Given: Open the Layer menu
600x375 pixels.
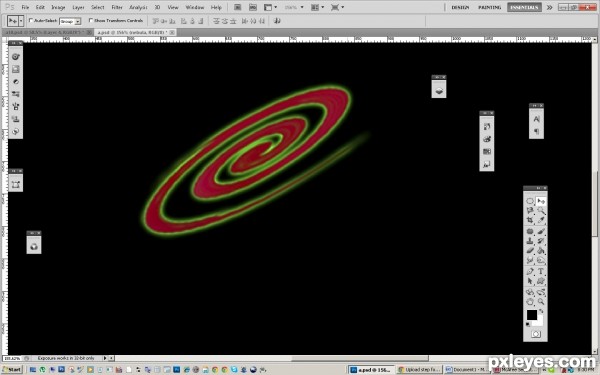Looking at the screenshot, I should click(78, 7).
